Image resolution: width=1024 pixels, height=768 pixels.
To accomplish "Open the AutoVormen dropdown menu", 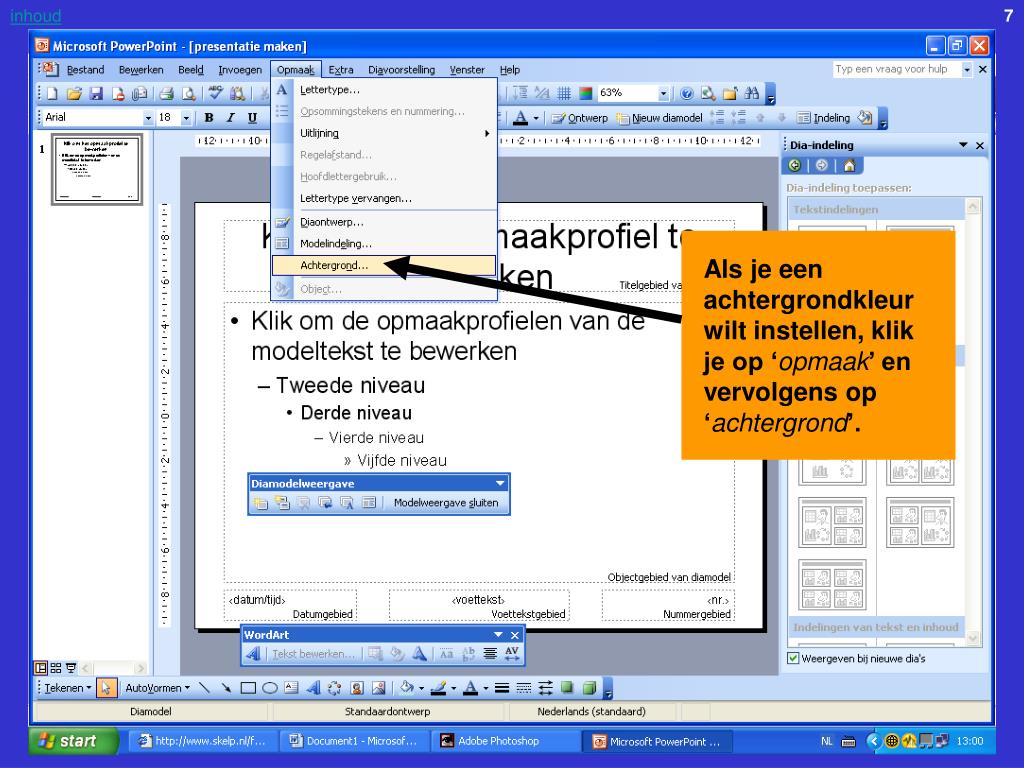I will tap(157, 688).
